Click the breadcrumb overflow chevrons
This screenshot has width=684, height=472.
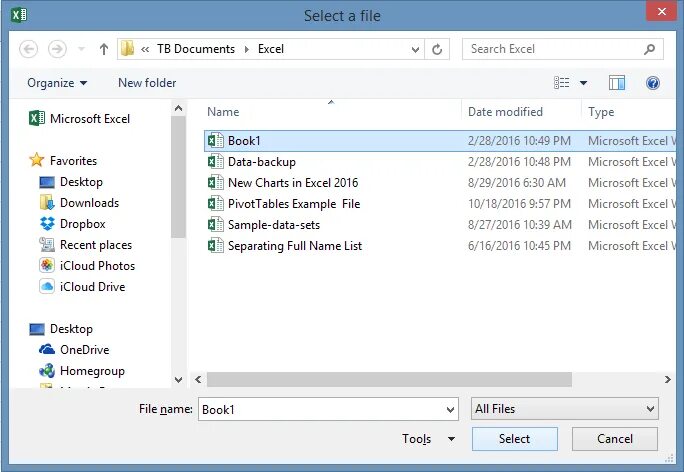point(145,49)
